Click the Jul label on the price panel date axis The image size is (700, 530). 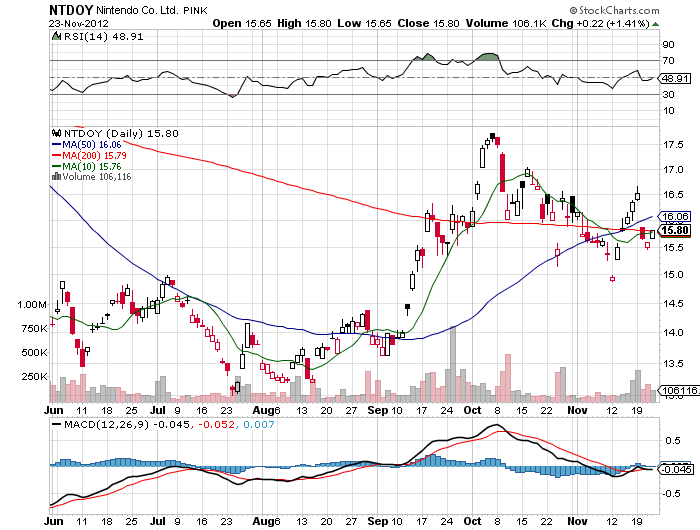coord(158,410)
